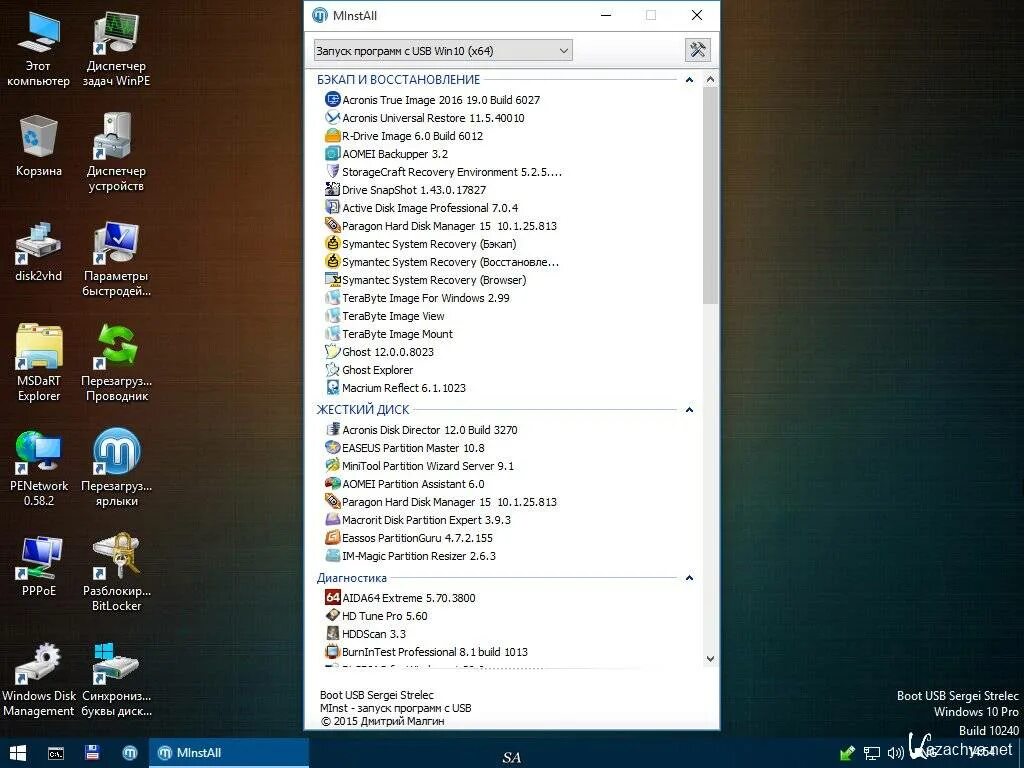1024x768 pixels.
Task: Click the green tray icon in taskbar
Action: point(848,753)
